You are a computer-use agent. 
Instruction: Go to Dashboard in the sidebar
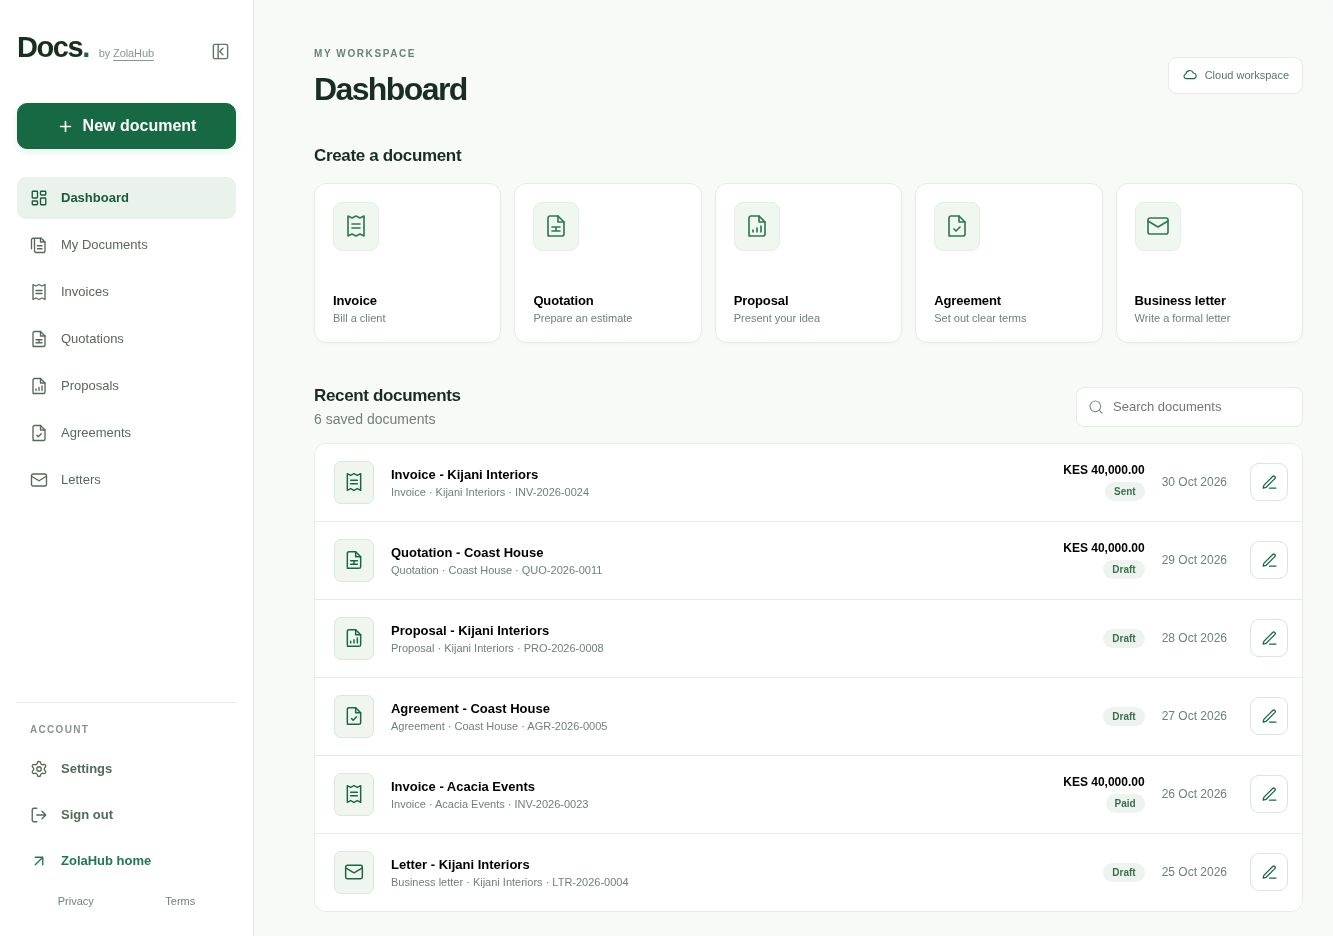pos(126,198)
